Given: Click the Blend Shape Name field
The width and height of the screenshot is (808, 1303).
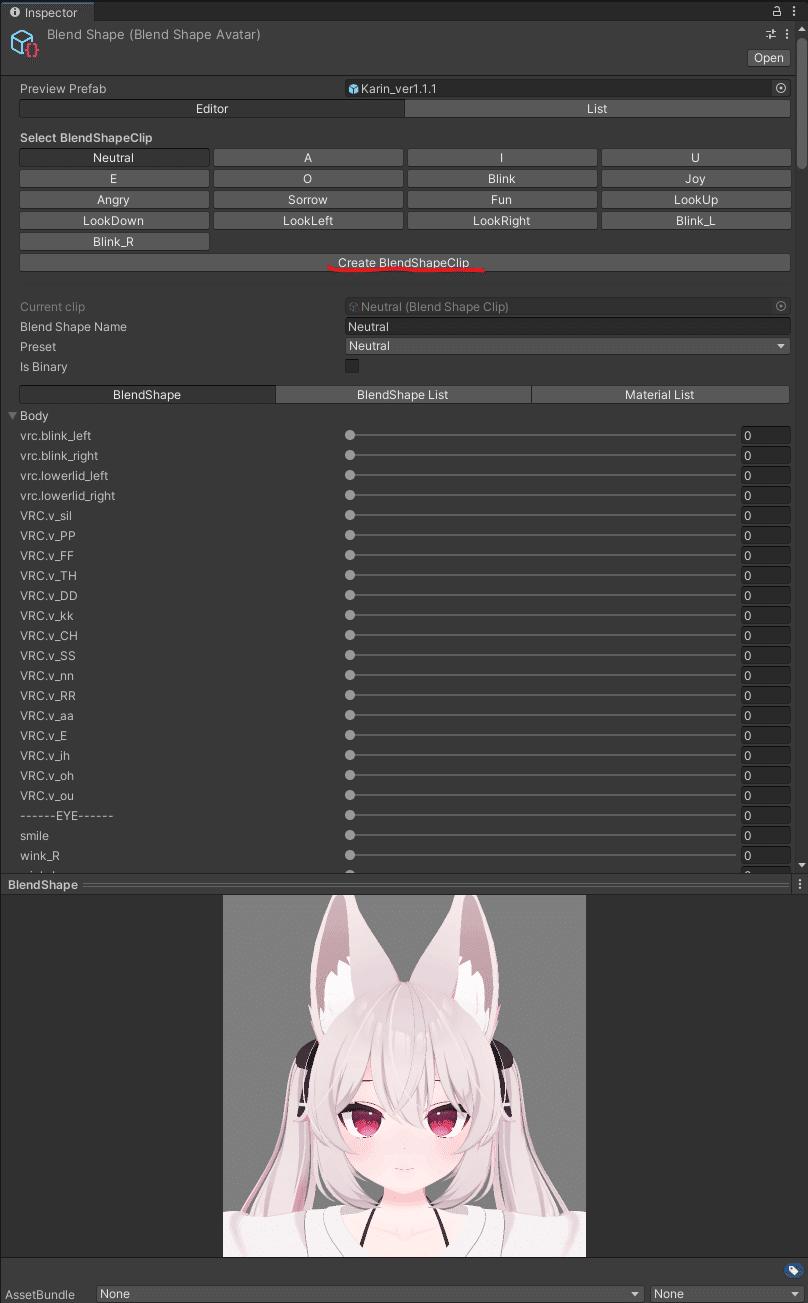Looking at the screenshot, I should click(x=568, y=327).
